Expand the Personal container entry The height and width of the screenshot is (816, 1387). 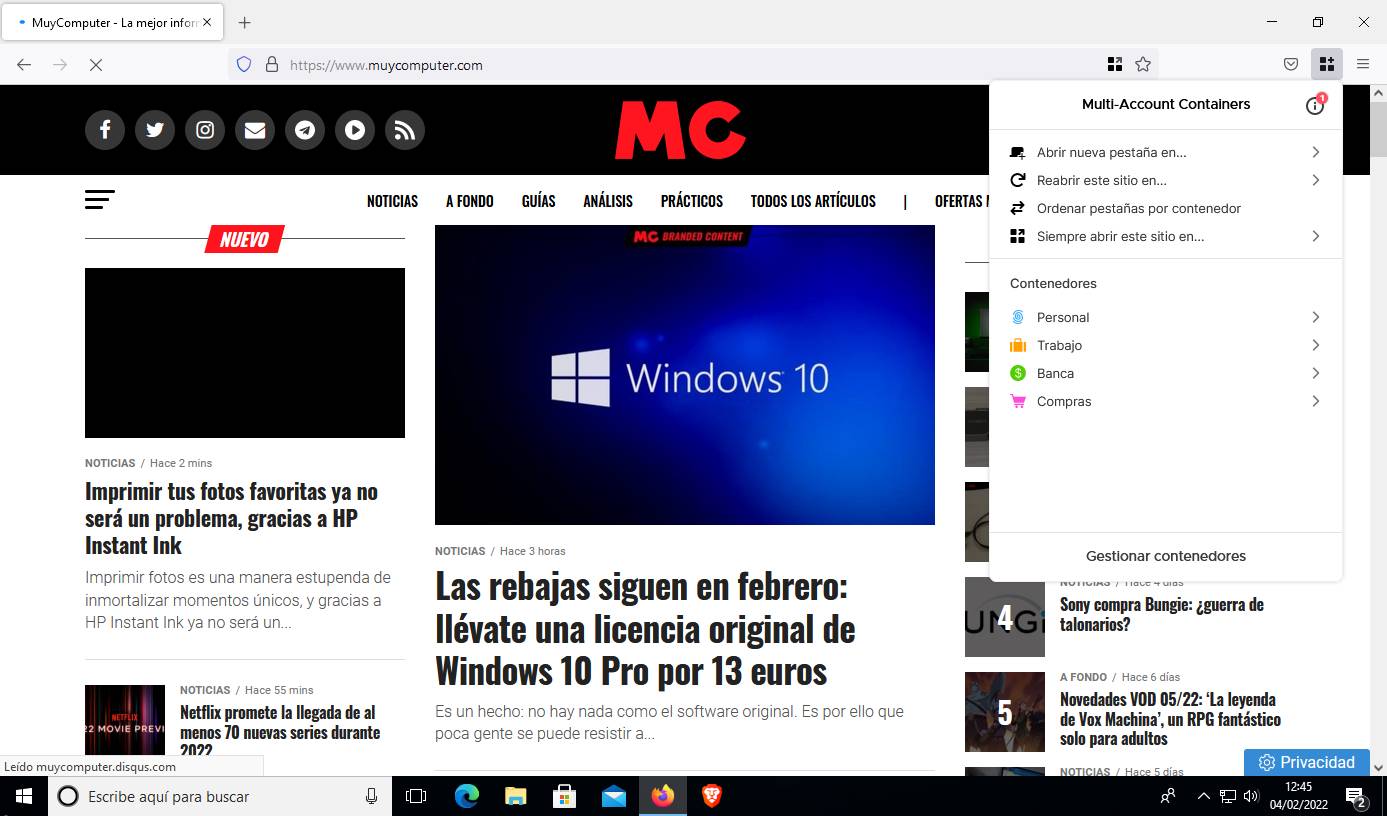point(1165,317)
